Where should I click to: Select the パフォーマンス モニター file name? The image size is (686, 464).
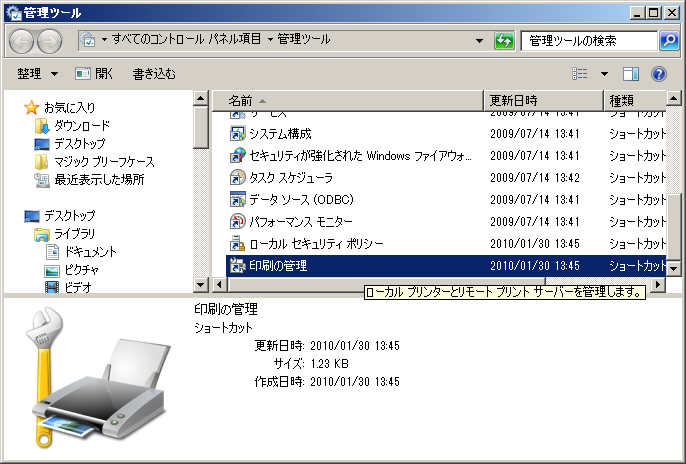(x=301, y=222)
